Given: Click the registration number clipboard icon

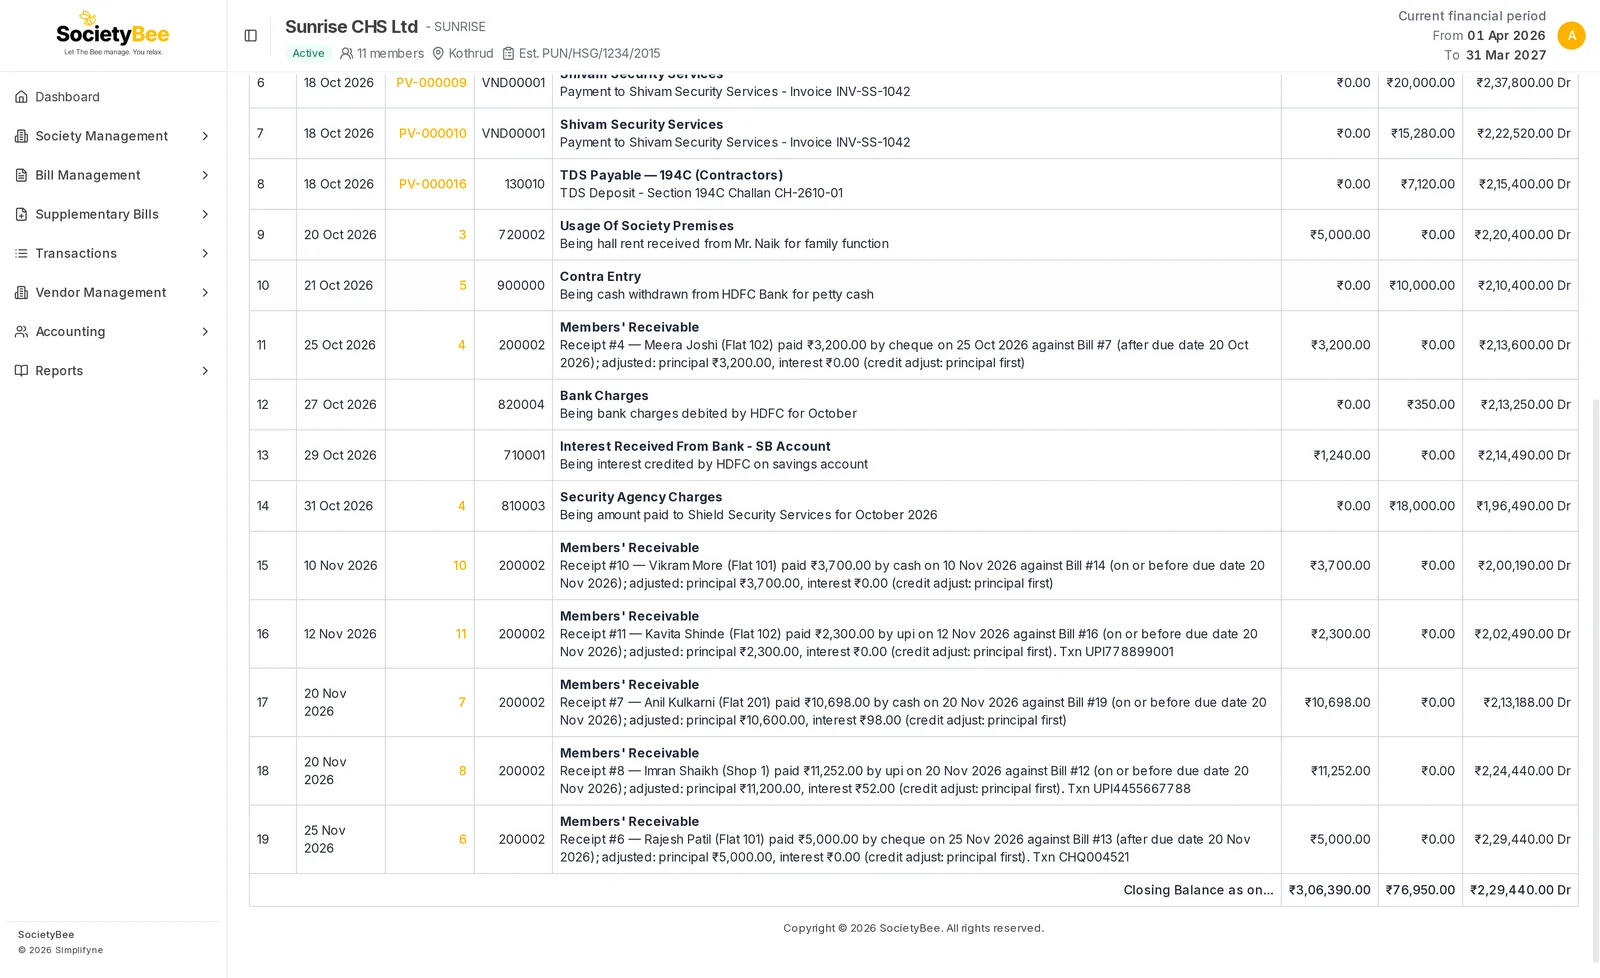Looking at the screenshot, I should pos(508,53).
